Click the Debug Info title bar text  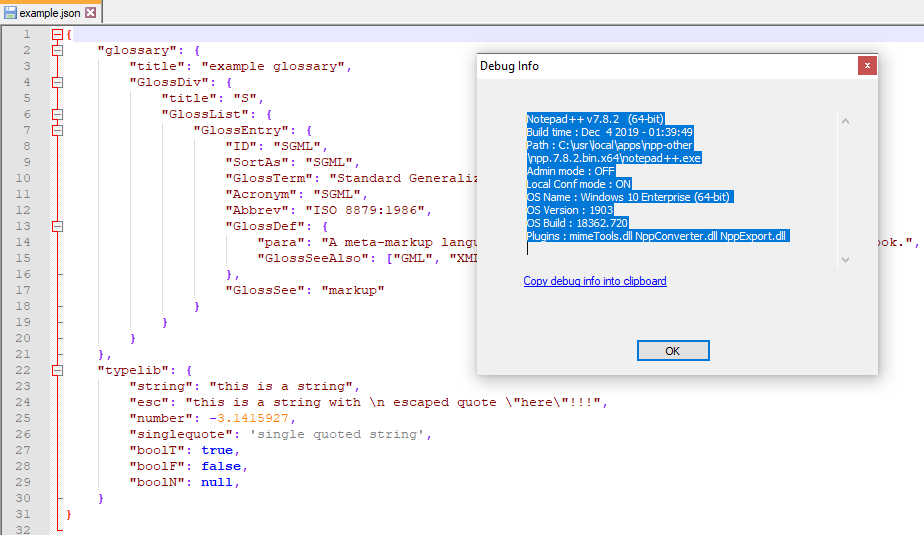tap(509, 66)
